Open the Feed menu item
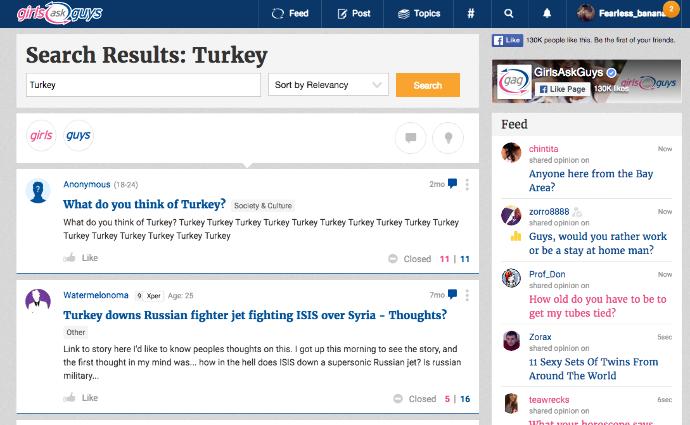The height and width of the screenshot is (425, 690). tap(290, 14)
